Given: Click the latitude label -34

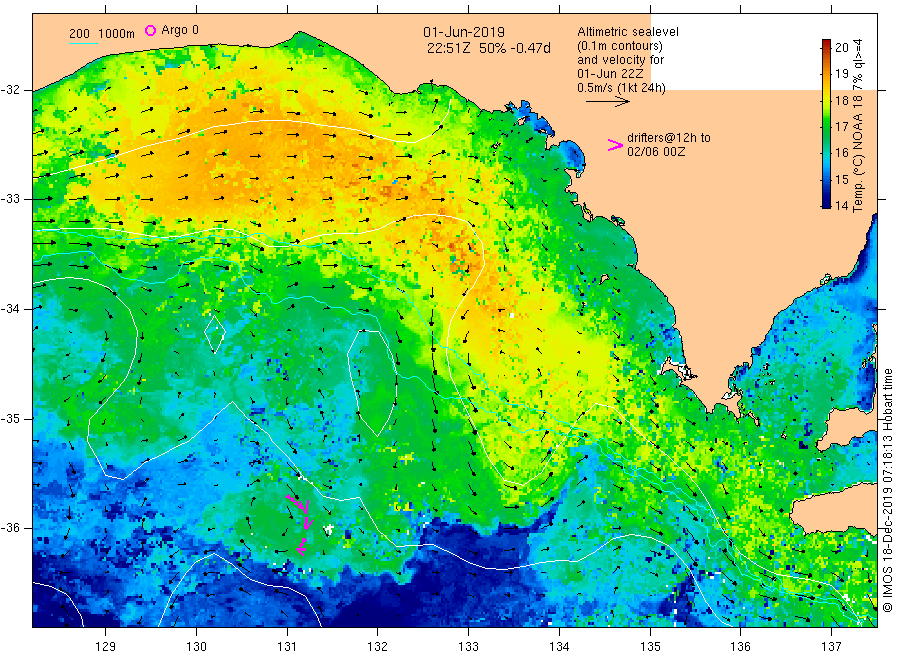Looking at the screenshot, I should coord(10,309).
